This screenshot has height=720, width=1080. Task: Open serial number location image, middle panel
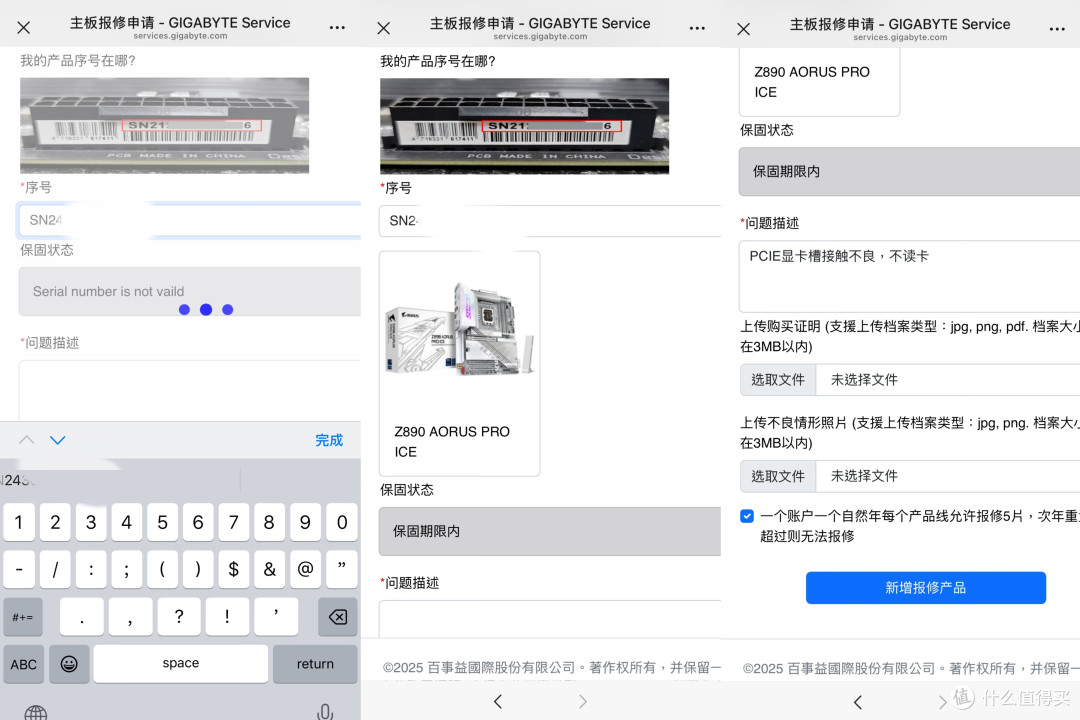pyautogui.click(x=524, y=126)
